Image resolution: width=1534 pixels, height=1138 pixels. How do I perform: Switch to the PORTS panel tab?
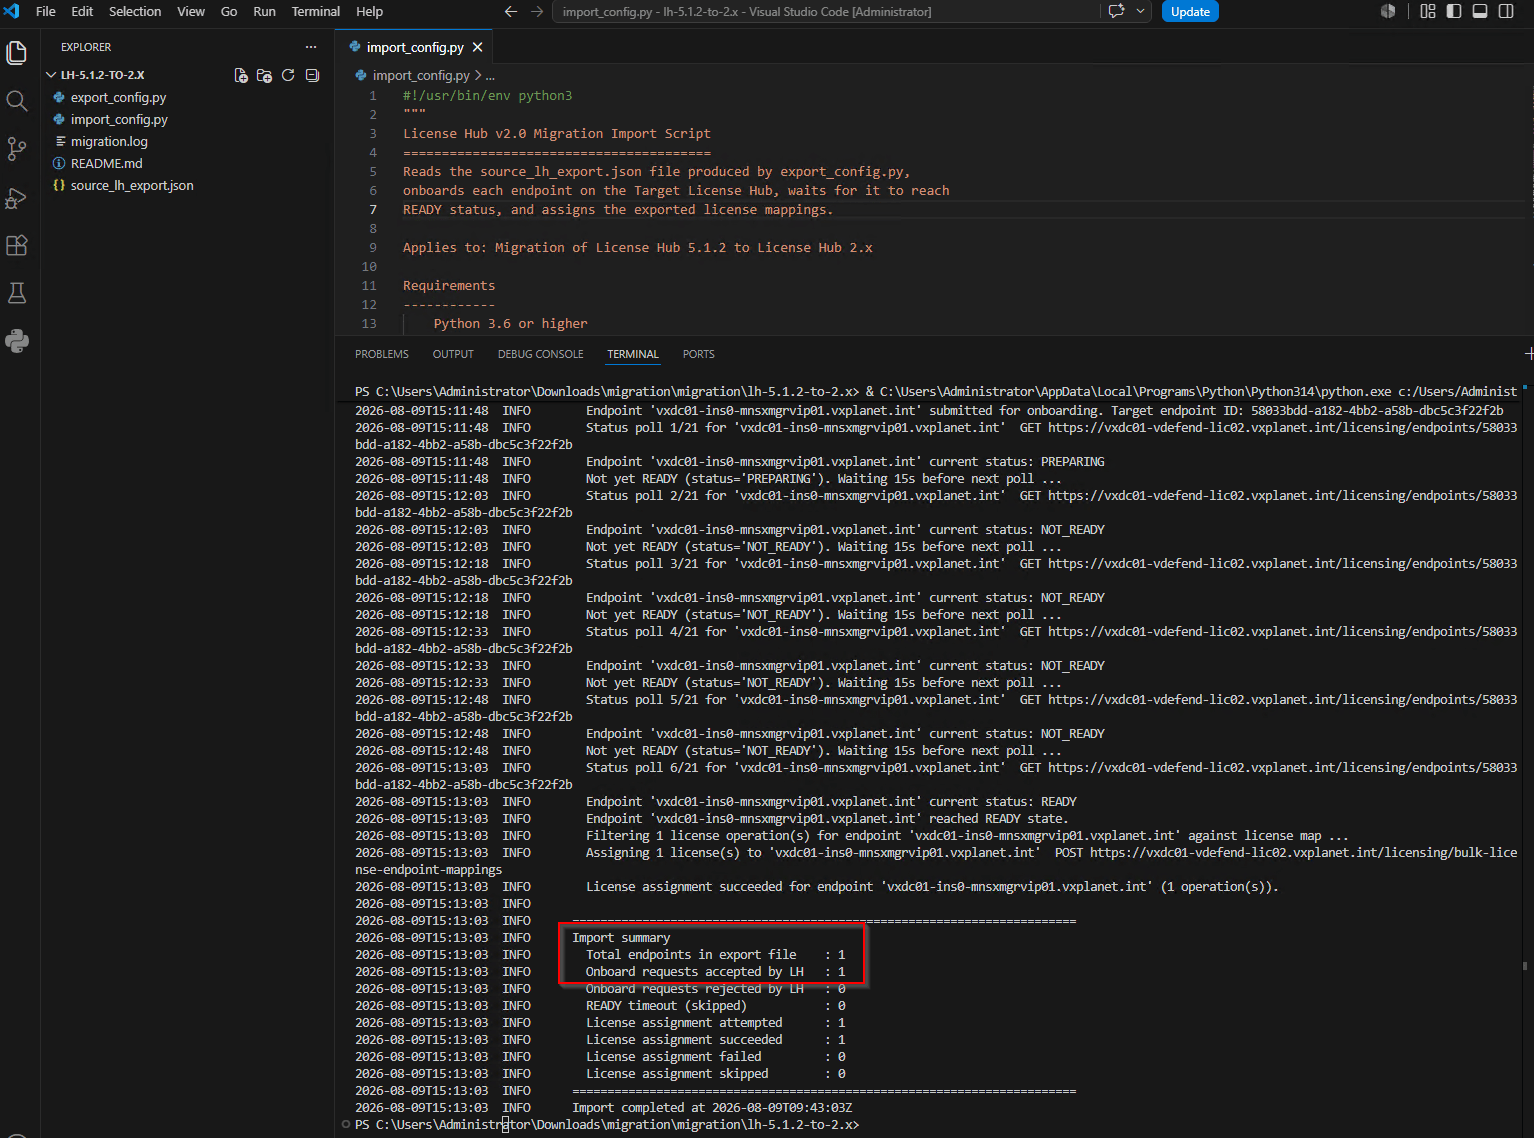(x=699, y=354)
